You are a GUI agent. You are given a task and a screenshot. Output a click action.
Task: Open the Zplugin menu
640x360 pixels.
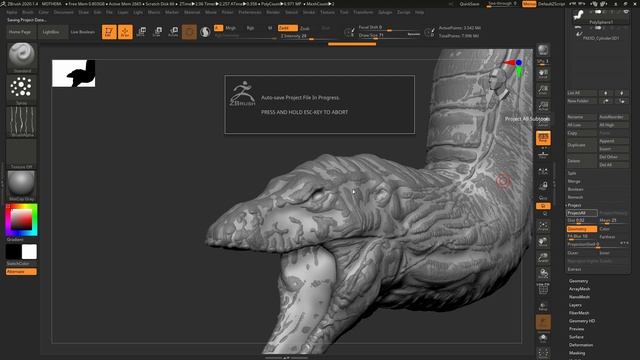(385, 12)
